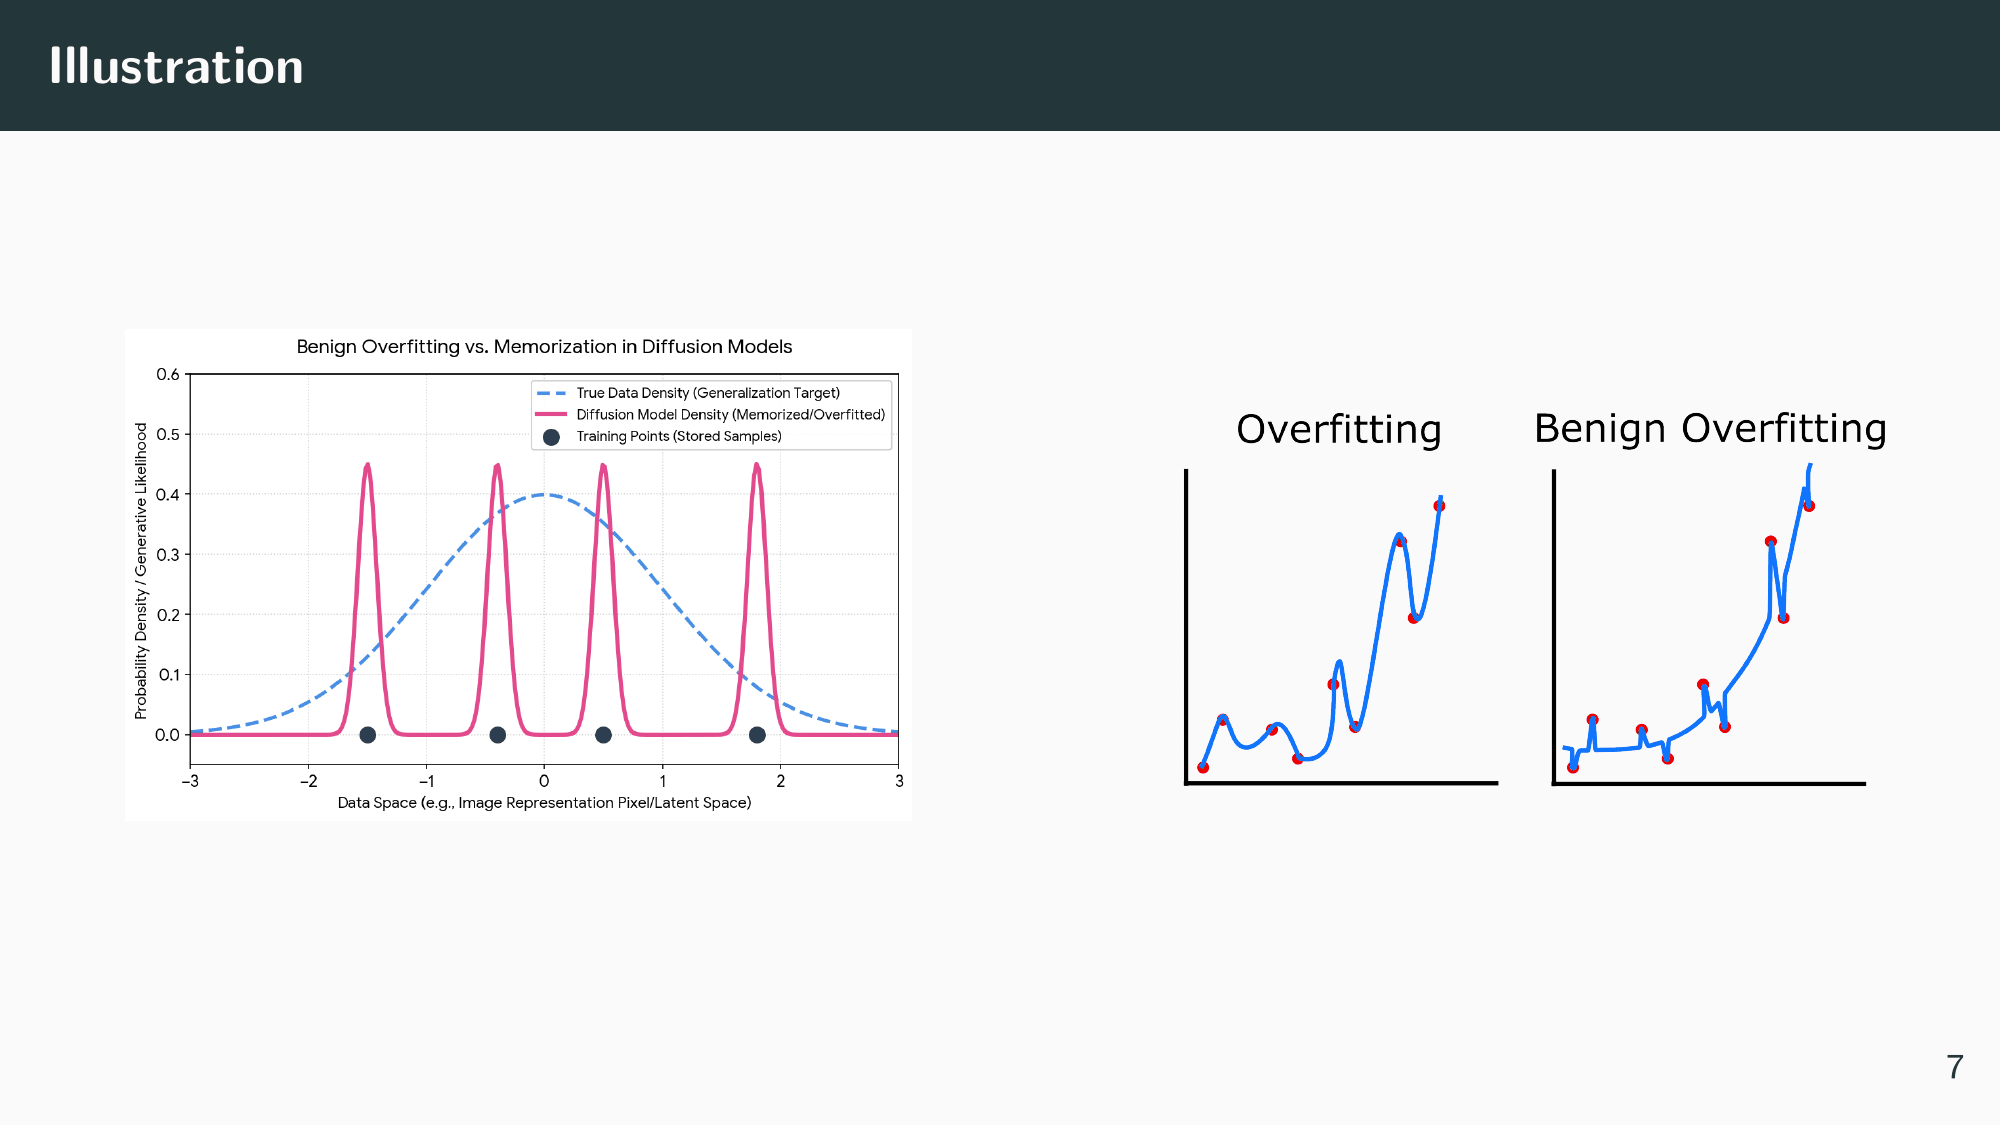Screen dimensions: 2000x1126
Task: Select the chart title about Benign Overfitting vs. Memorization
Action: tap(544, 347)
